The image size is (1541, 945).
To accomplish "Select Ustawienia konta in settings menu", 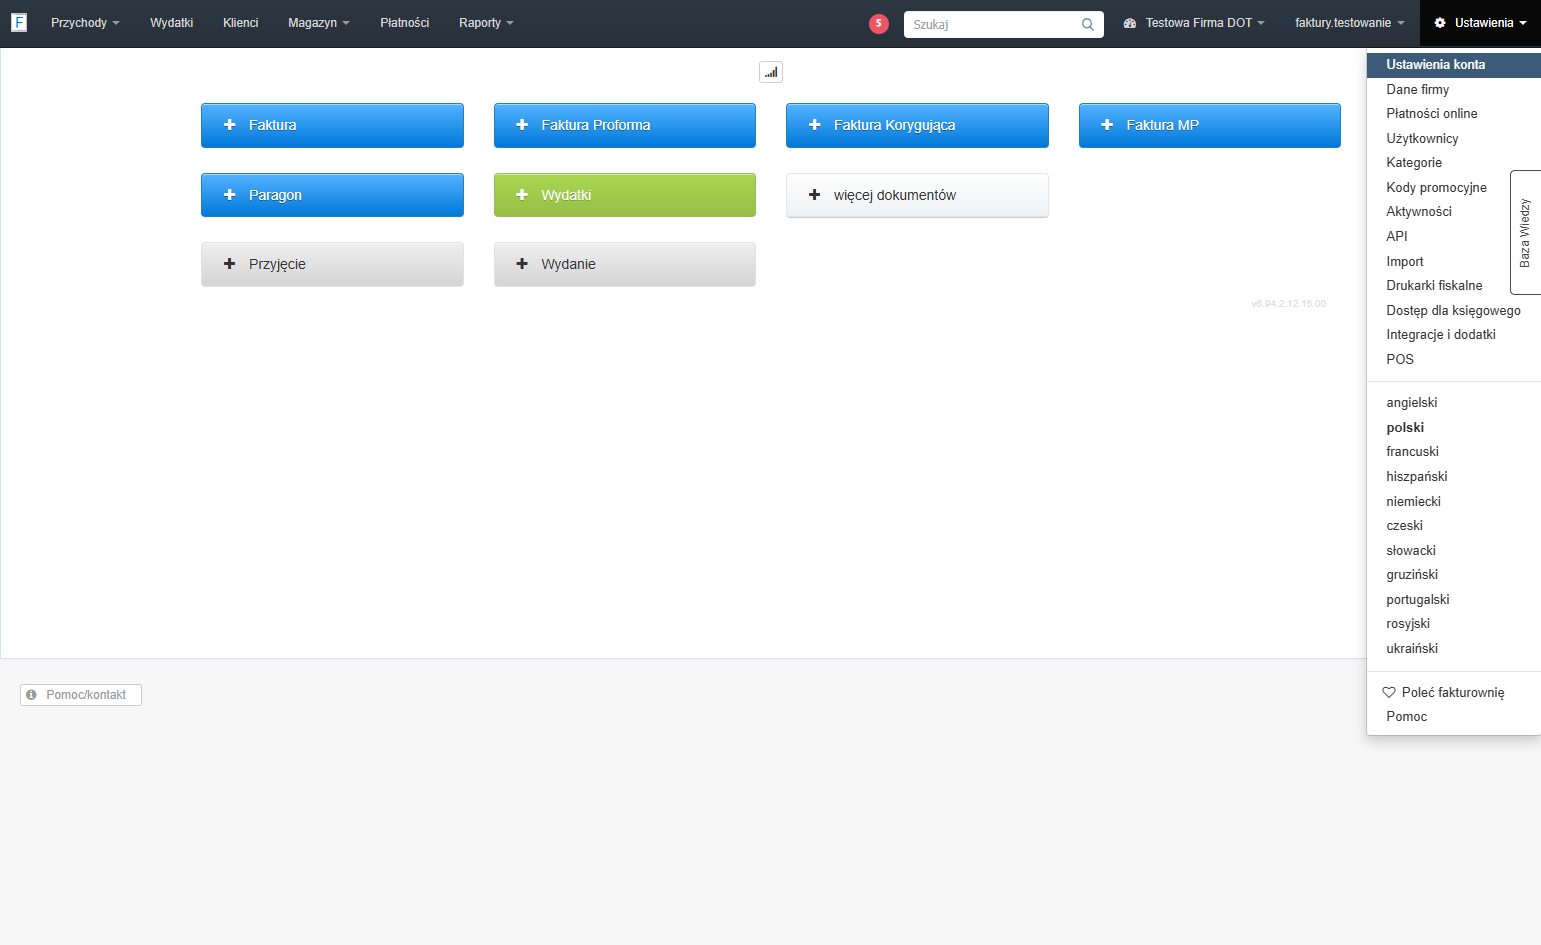I will (x=1454, y=64).
